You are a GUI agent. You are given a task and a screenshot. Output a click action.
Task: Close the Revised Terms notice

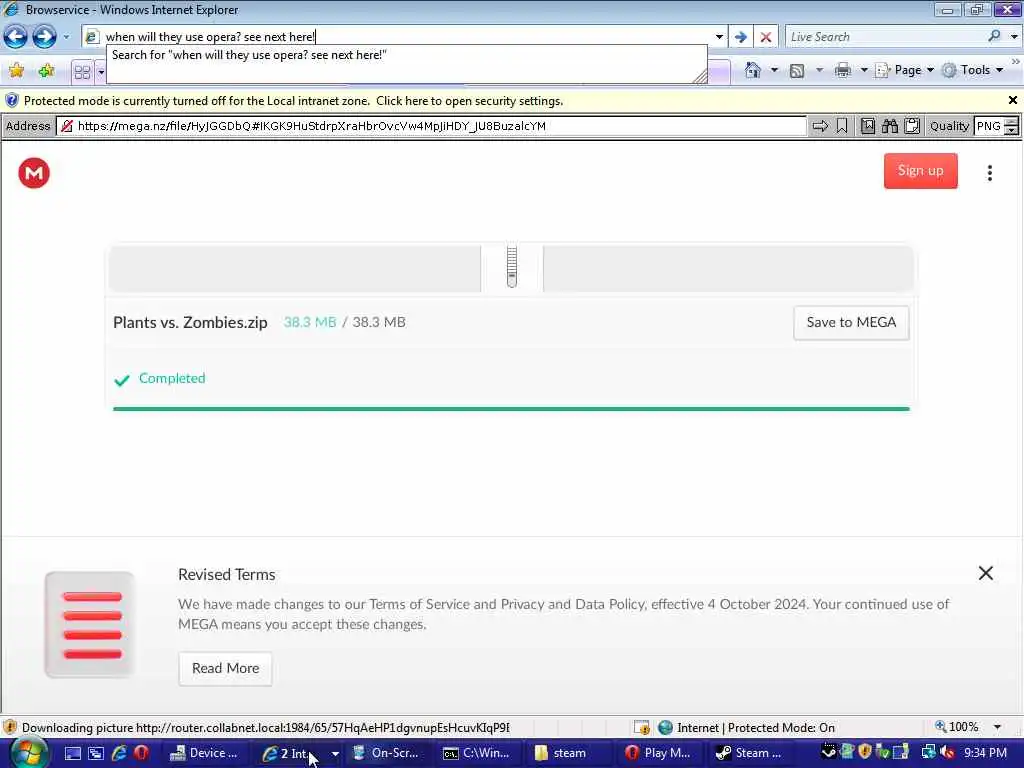(x=985, y=573)
